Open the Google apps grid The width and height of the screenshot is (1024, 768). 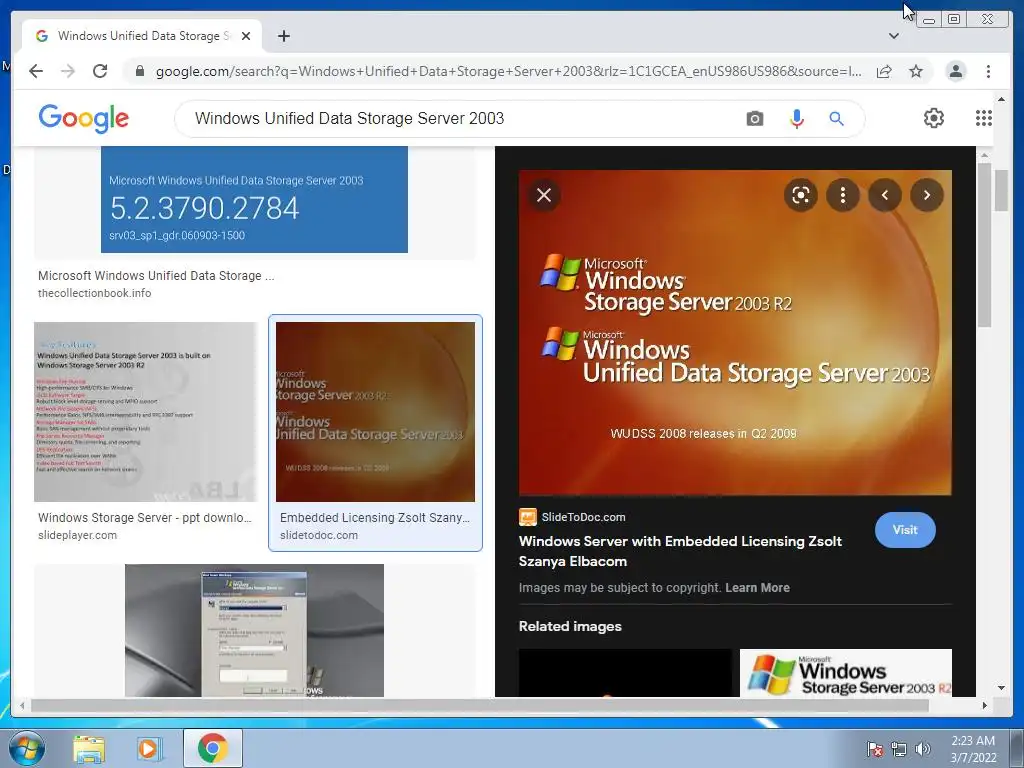984,118
